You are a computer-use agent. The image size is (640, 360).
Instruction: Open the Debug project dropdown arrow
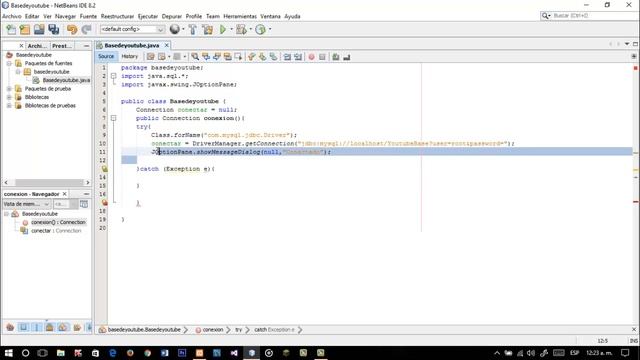251,29
